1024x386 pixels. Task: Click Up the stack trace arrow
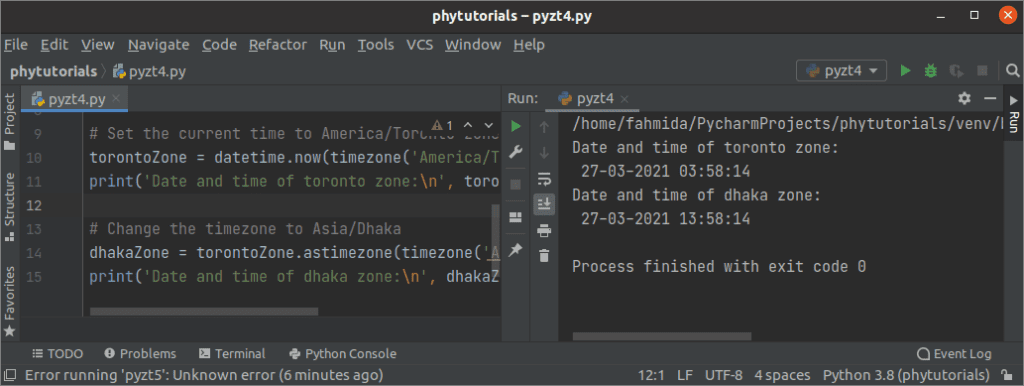[543, 127]
